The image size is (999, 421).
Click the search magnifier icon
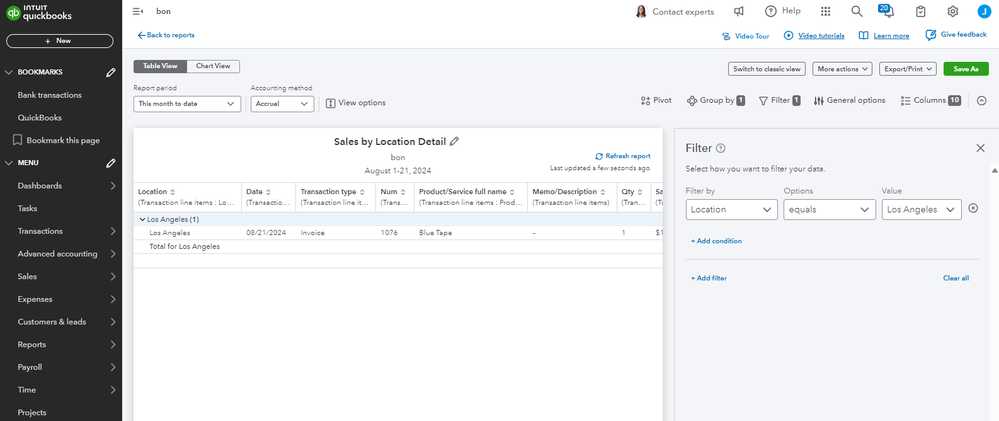click(857, 11)
